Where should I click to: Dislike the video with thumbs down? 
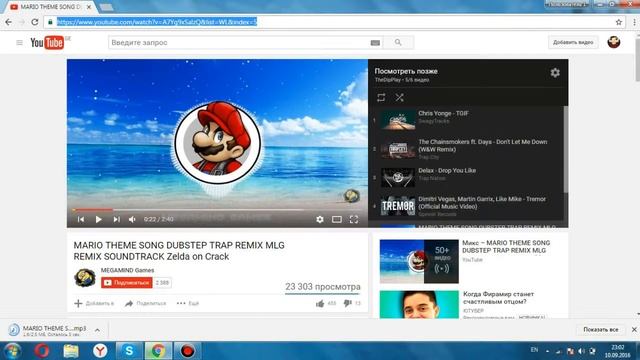tap(347, 303)
